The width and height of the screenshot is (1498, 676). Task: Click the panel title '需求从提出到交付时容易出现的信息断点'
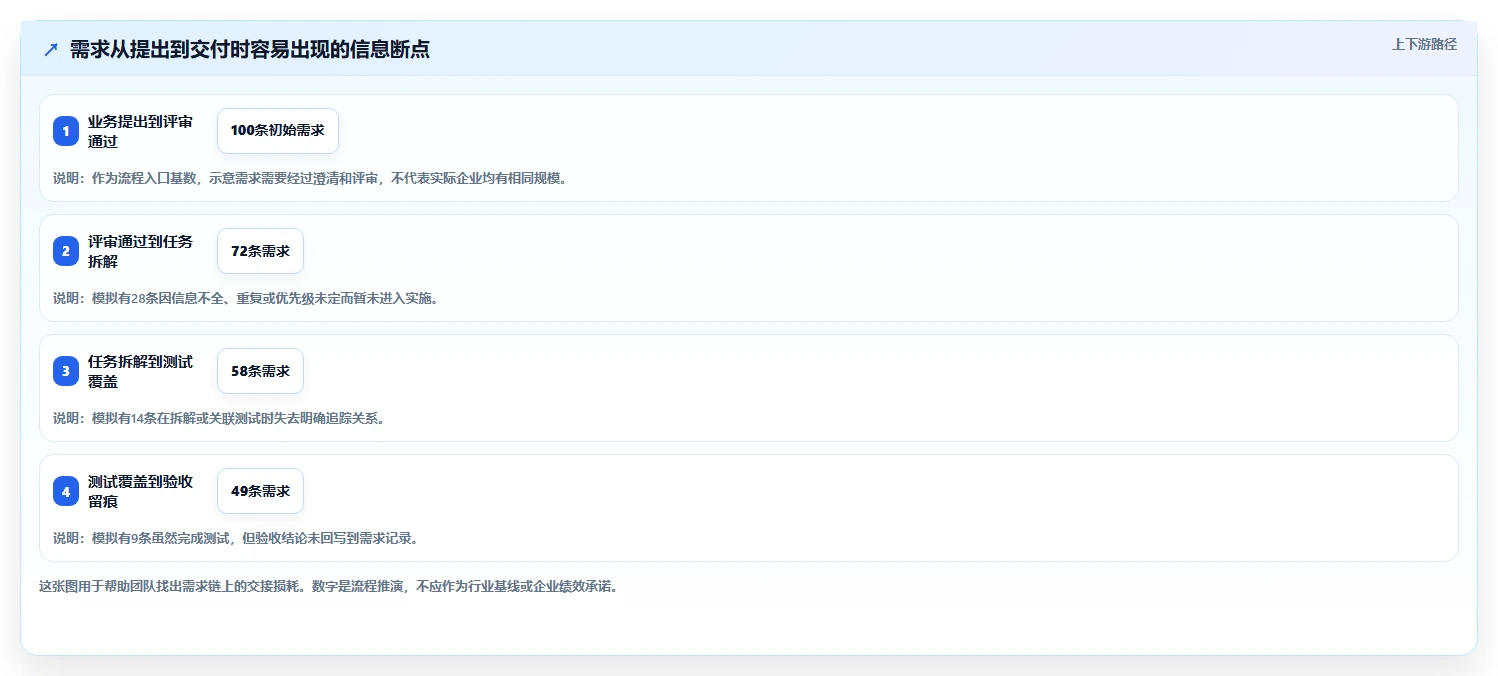pyautogui.click(x=250, y=49)
